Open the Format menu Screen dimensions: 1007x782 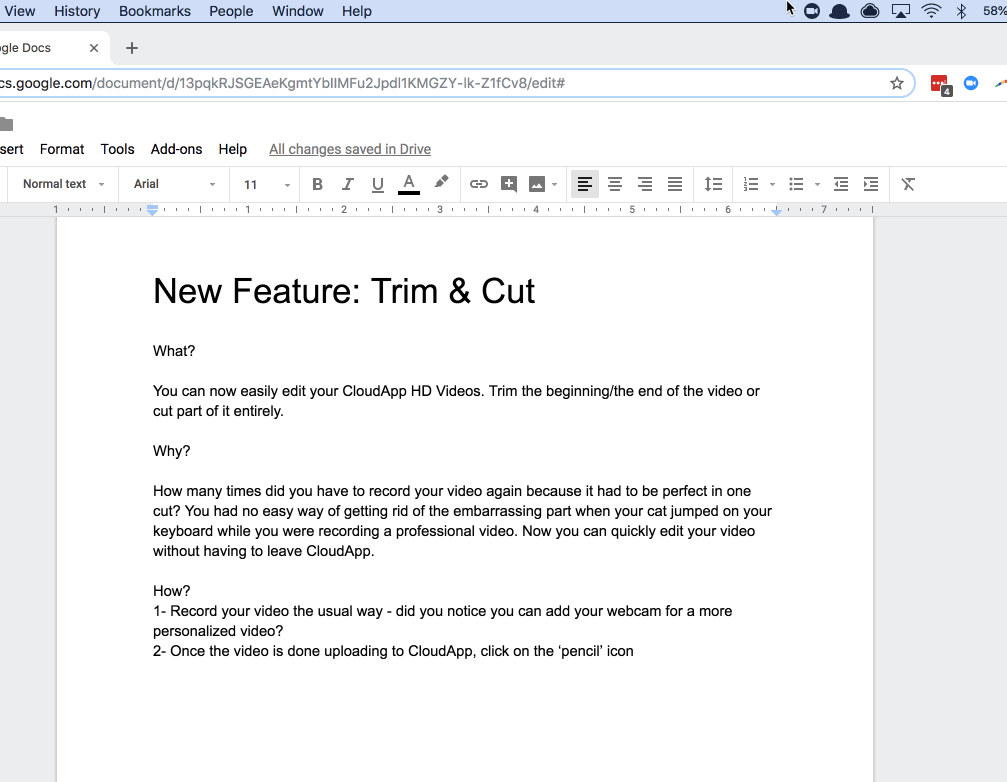(62, 149)
